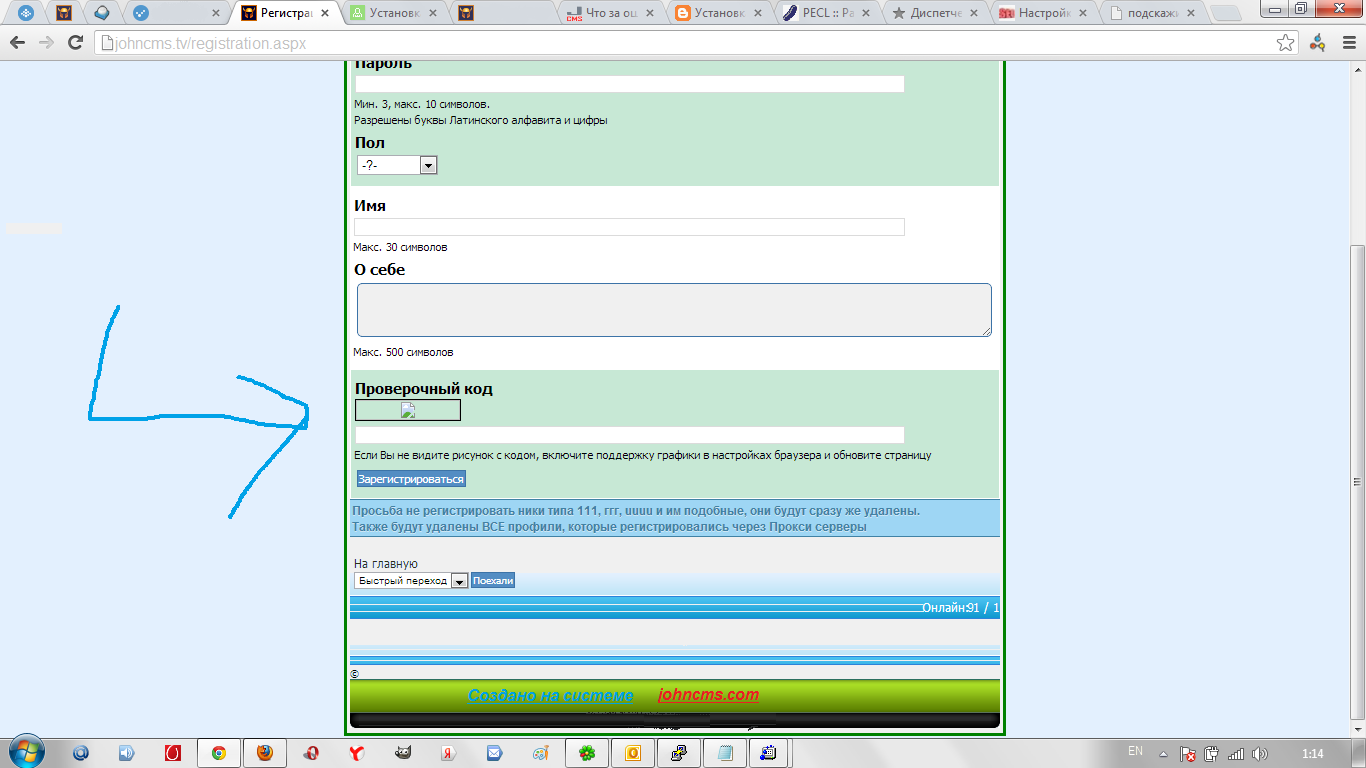Follow the 'На главную' link

(x=386, y=564)
